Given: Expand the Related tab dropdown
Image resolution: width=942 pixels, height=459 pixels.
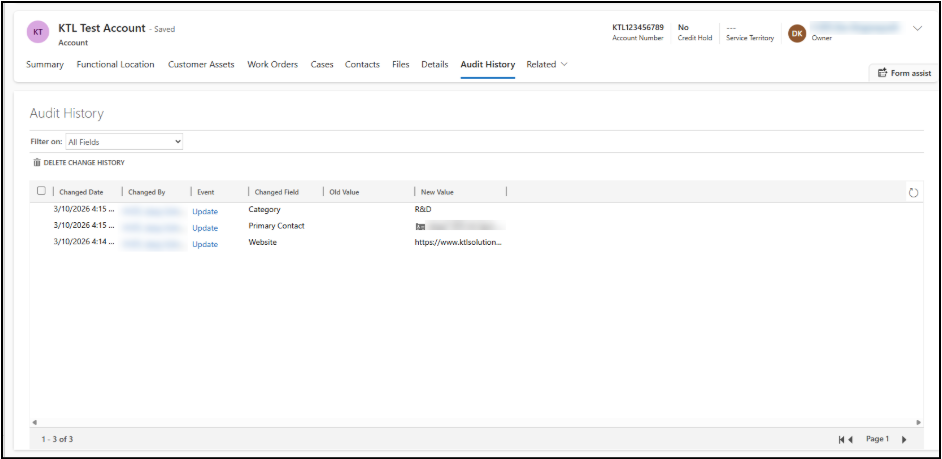Looking at the screenshot, I should coord(547,65).
